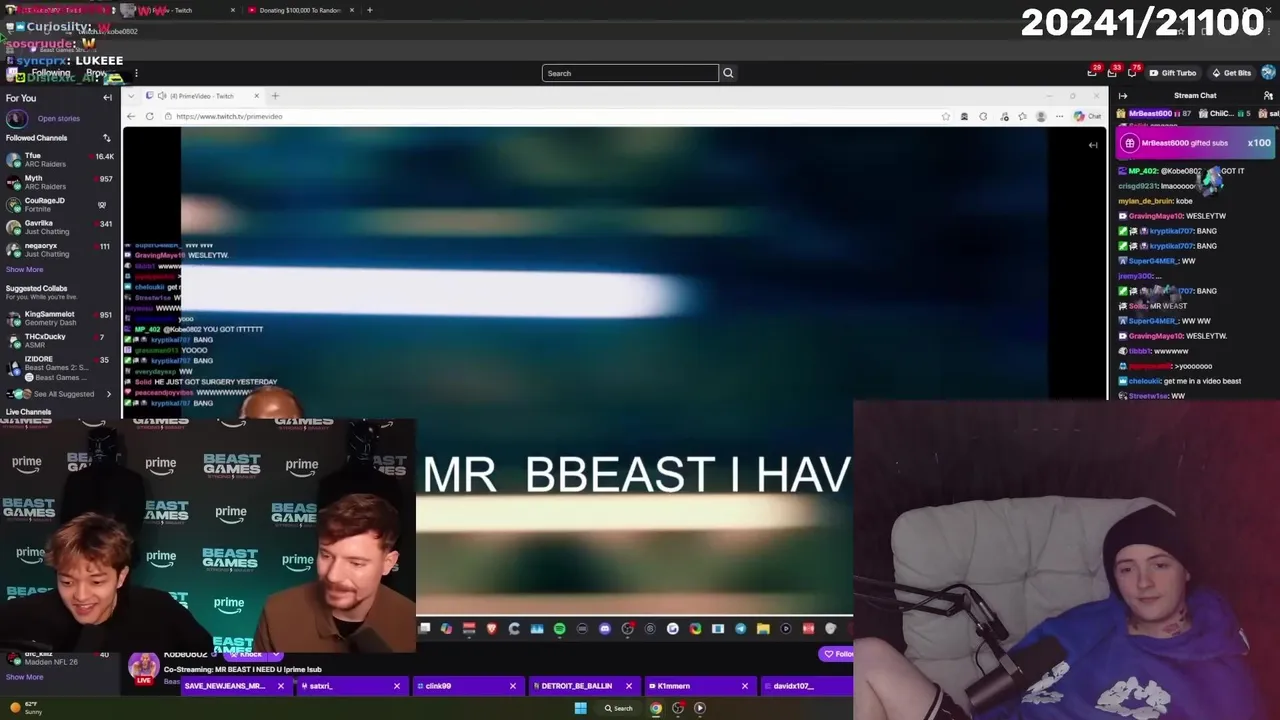Image resolution: width=1280 pixels, height=720 pixels.
Task: Click davidx107_ co-streamer chip
Action: (x=808, y=686)
